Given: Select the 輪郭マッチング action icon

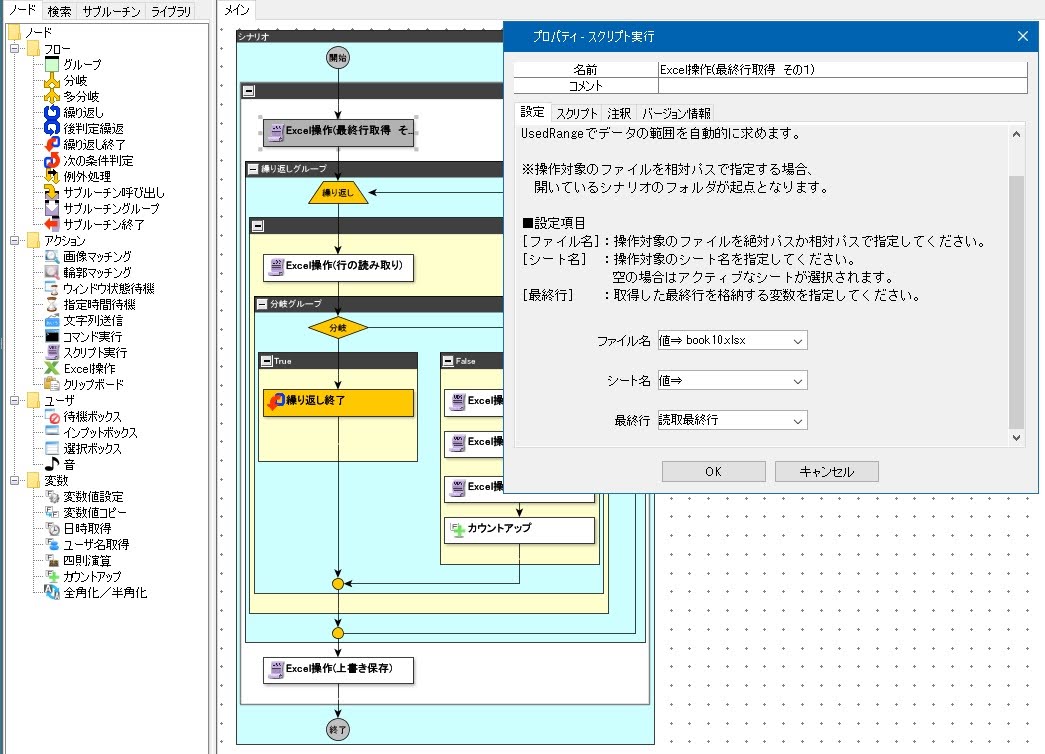Looking at the screenshot, I should [52, 273].
